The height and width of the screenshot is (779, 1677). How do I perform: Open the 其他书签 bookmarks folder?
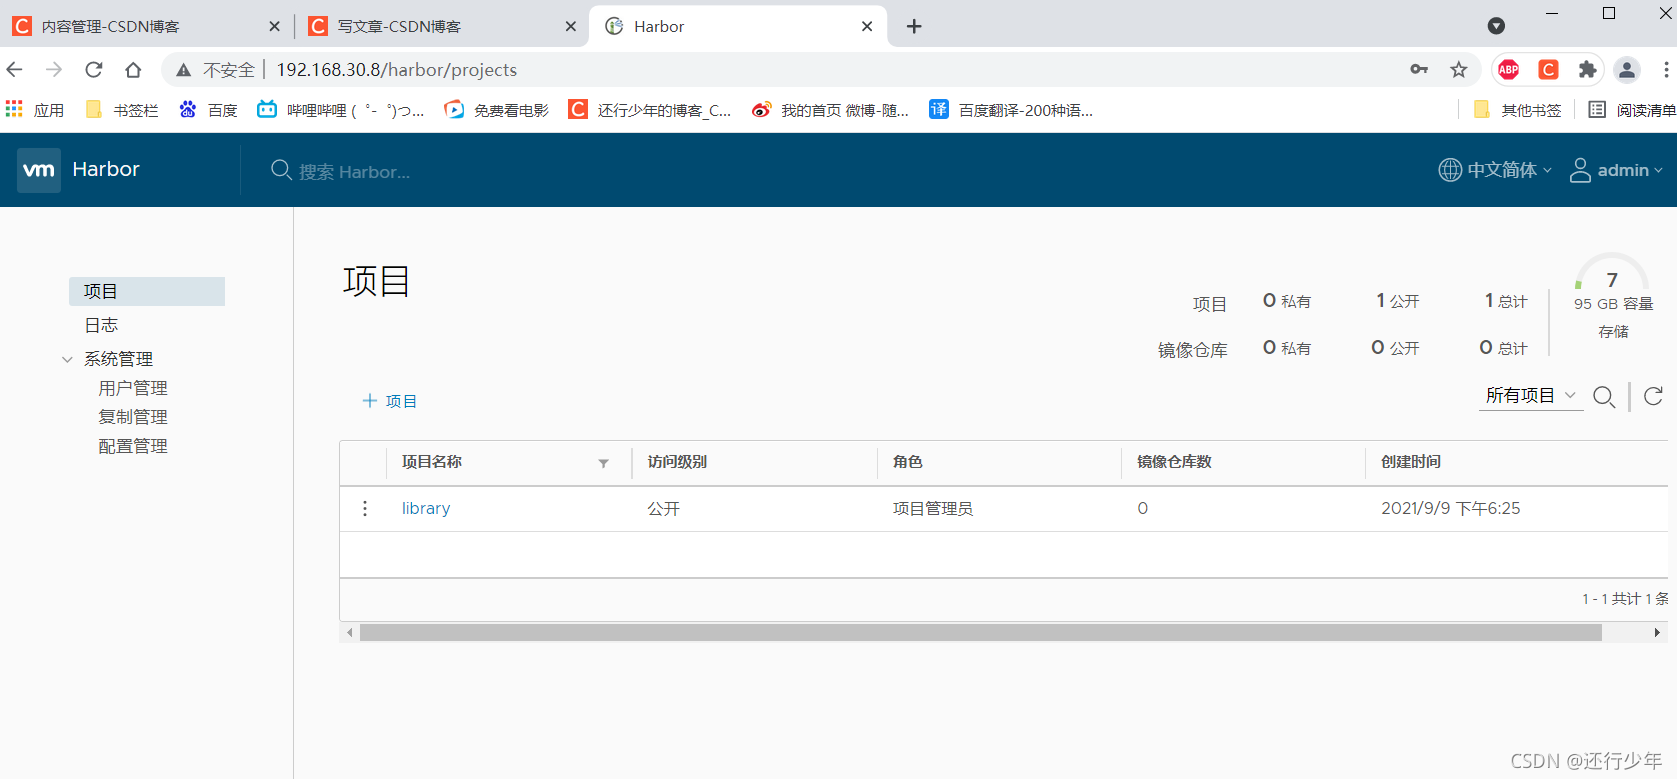click(1517, 110)
